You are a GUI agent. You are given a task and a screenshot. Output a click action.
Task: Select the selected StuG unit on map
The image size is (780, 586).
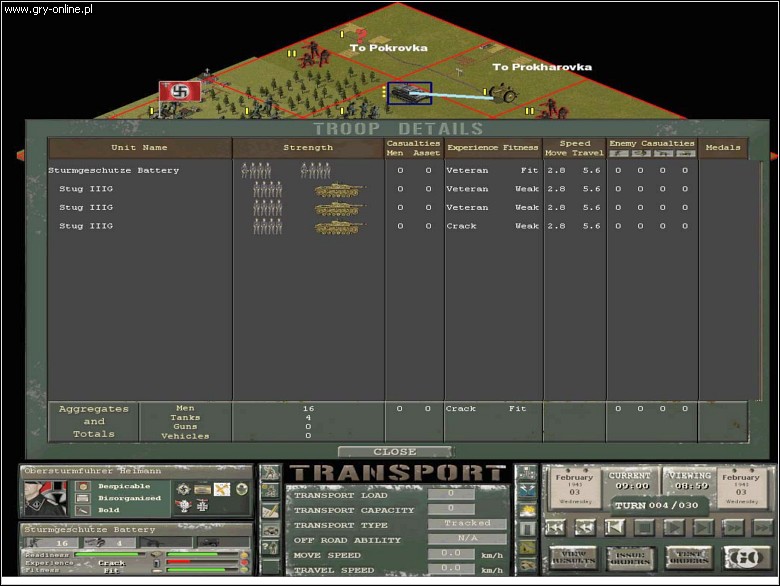pos(409,93)
